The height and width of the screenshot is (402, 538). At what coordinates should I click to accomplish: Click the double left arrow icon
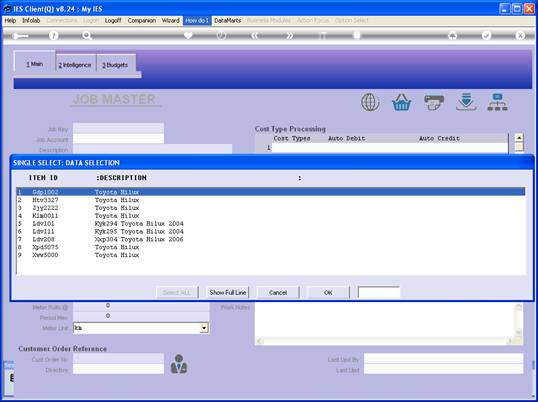point(255,35)
